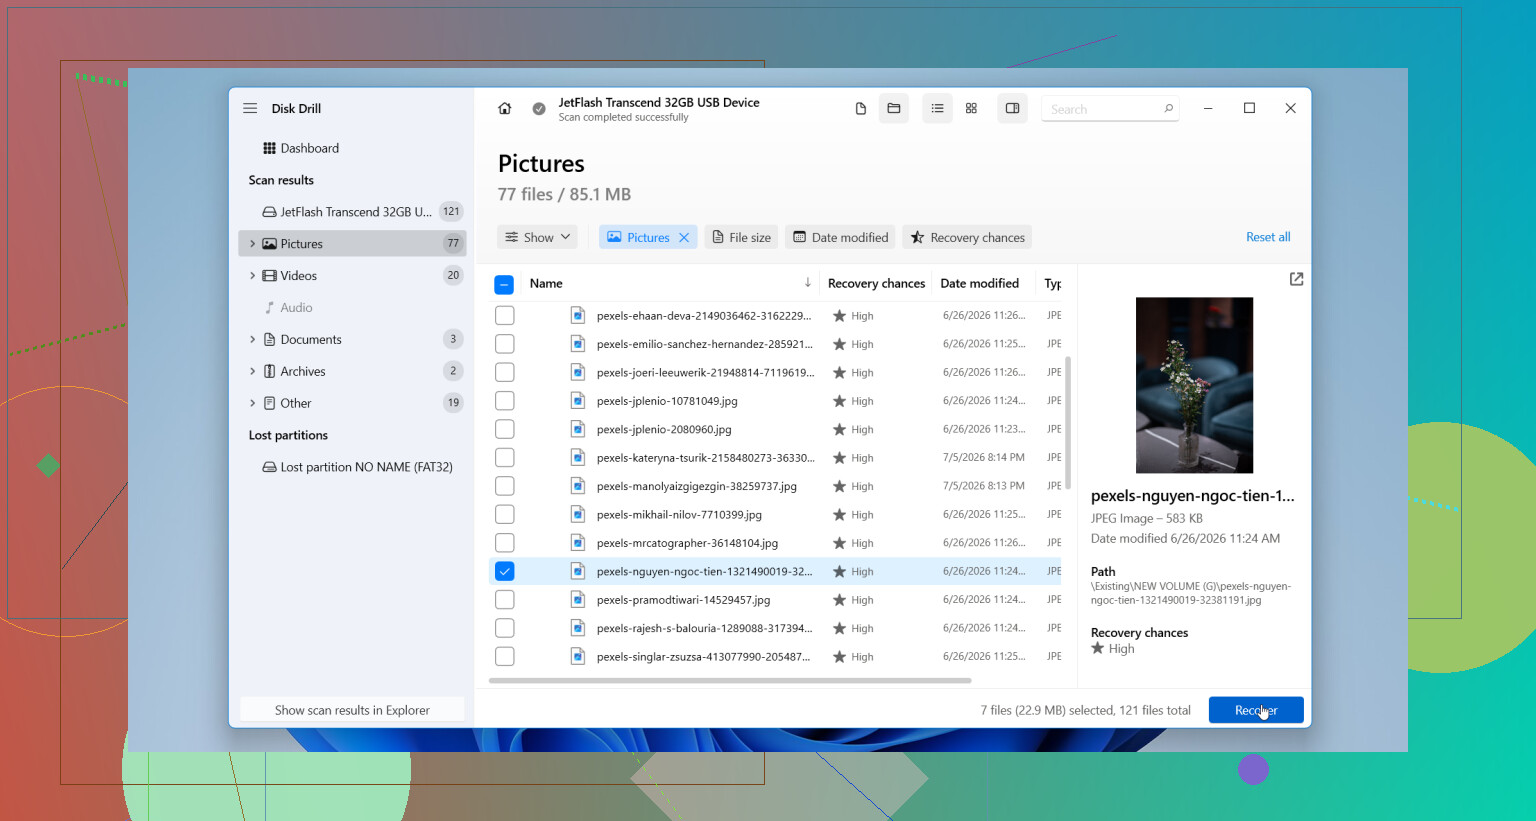Select grid thumbnails view layout
The image size is (1536, 821).
pyautogui.click(x=971, y=108)
